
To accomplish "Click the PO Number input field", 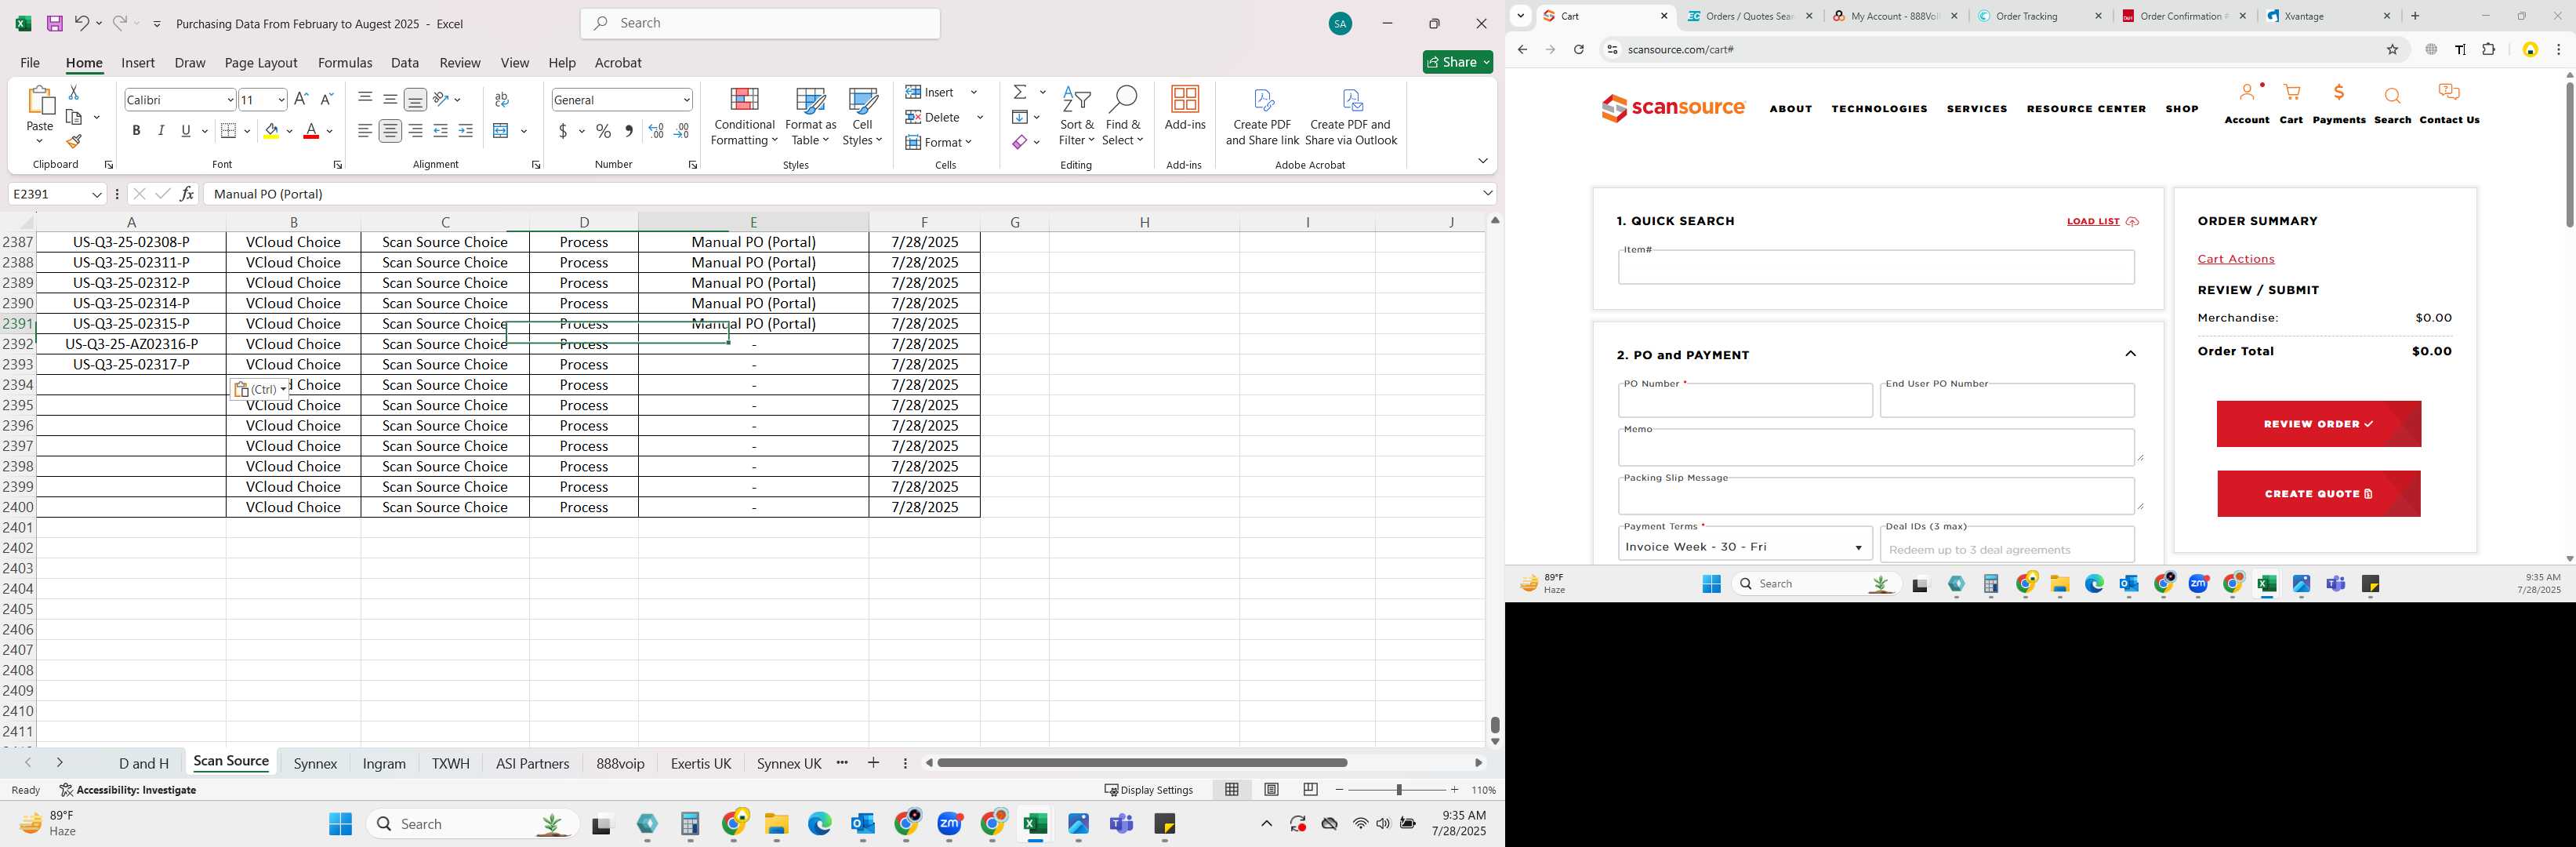I will tap(1745, 401).
